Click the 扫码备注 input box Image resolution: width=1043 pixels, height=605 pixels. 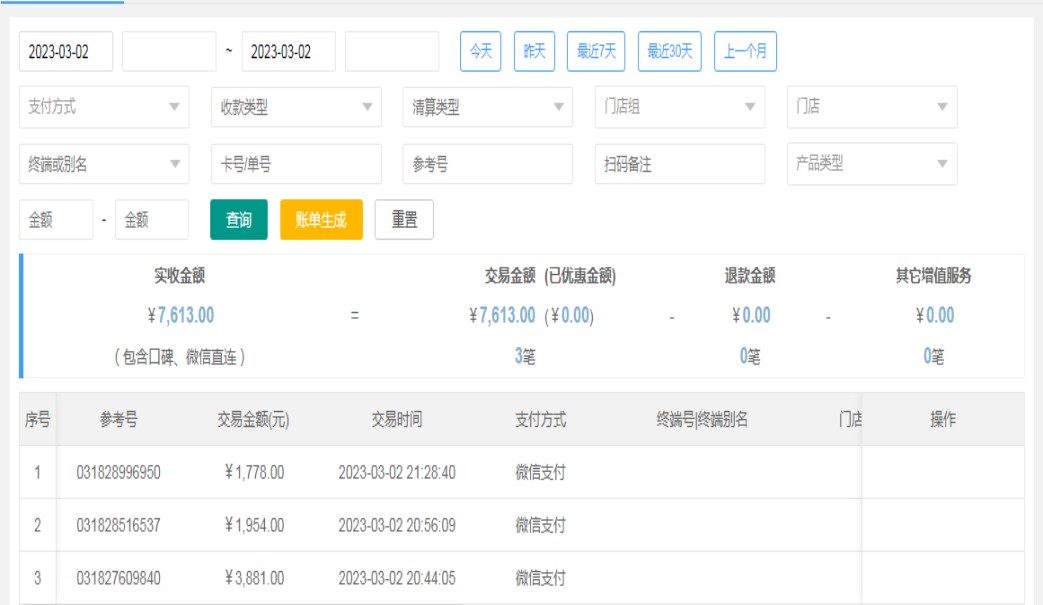680,165
